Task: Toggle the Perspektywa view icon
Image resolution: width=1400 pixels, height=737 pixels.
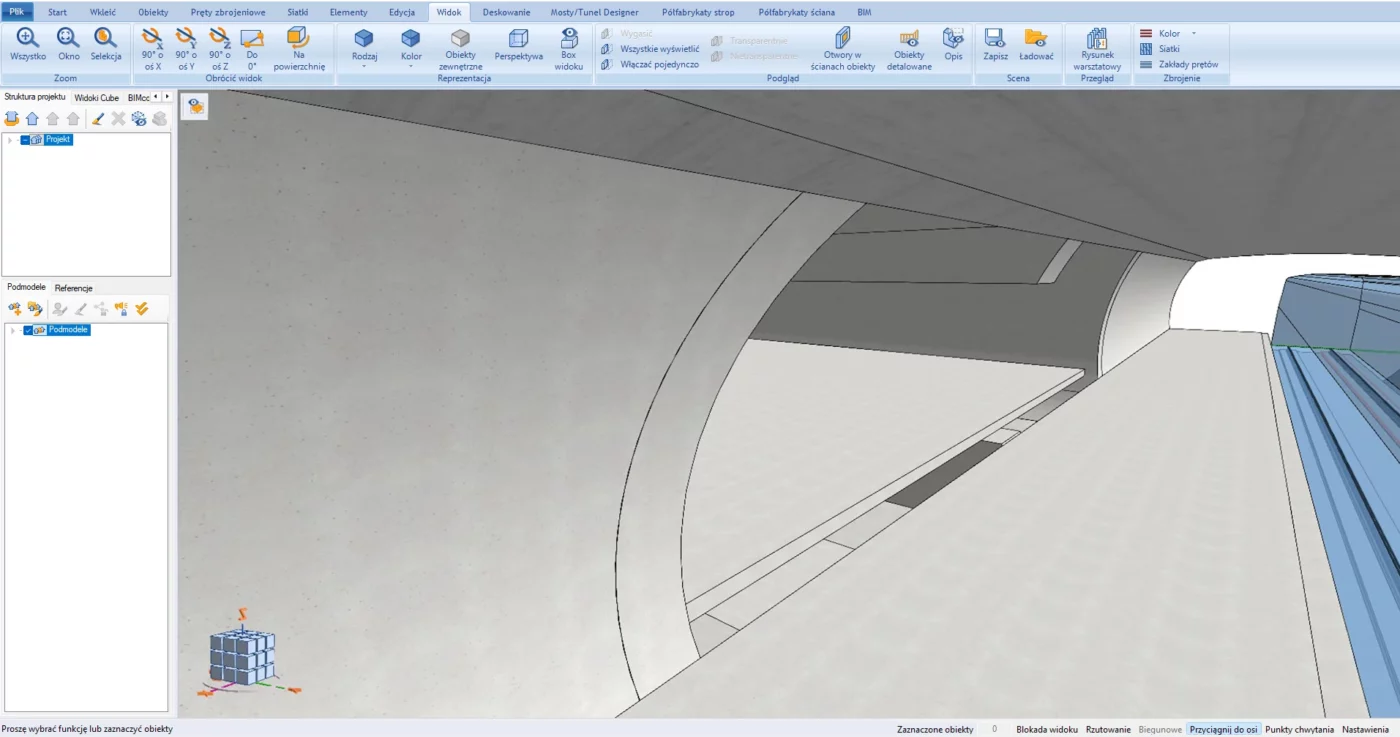Action: click(518, 40)
